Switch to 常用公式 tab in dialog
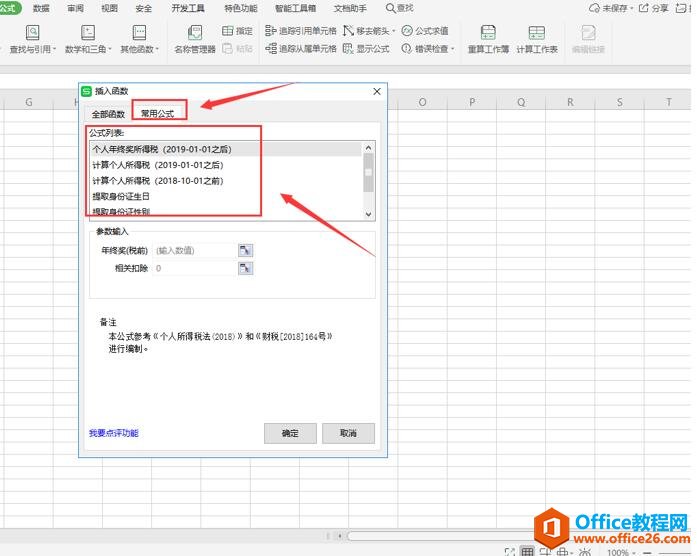Screen dimensions: 697x556 pyautogui.click(x=157, y=113)
